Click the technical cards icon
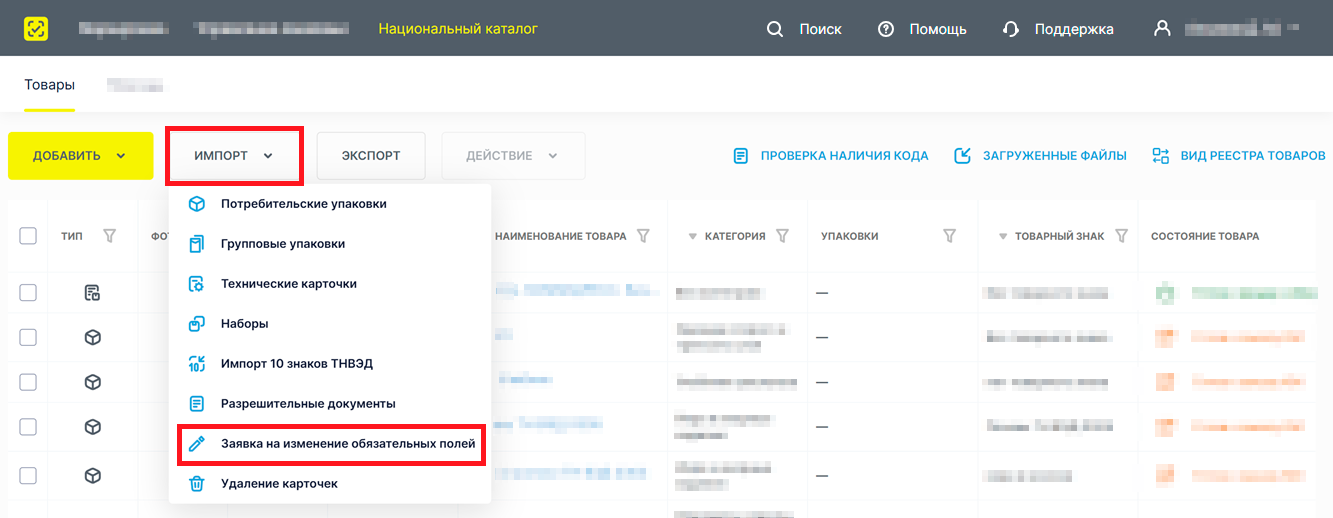1333x518 pixels. (x=197, y=284)
